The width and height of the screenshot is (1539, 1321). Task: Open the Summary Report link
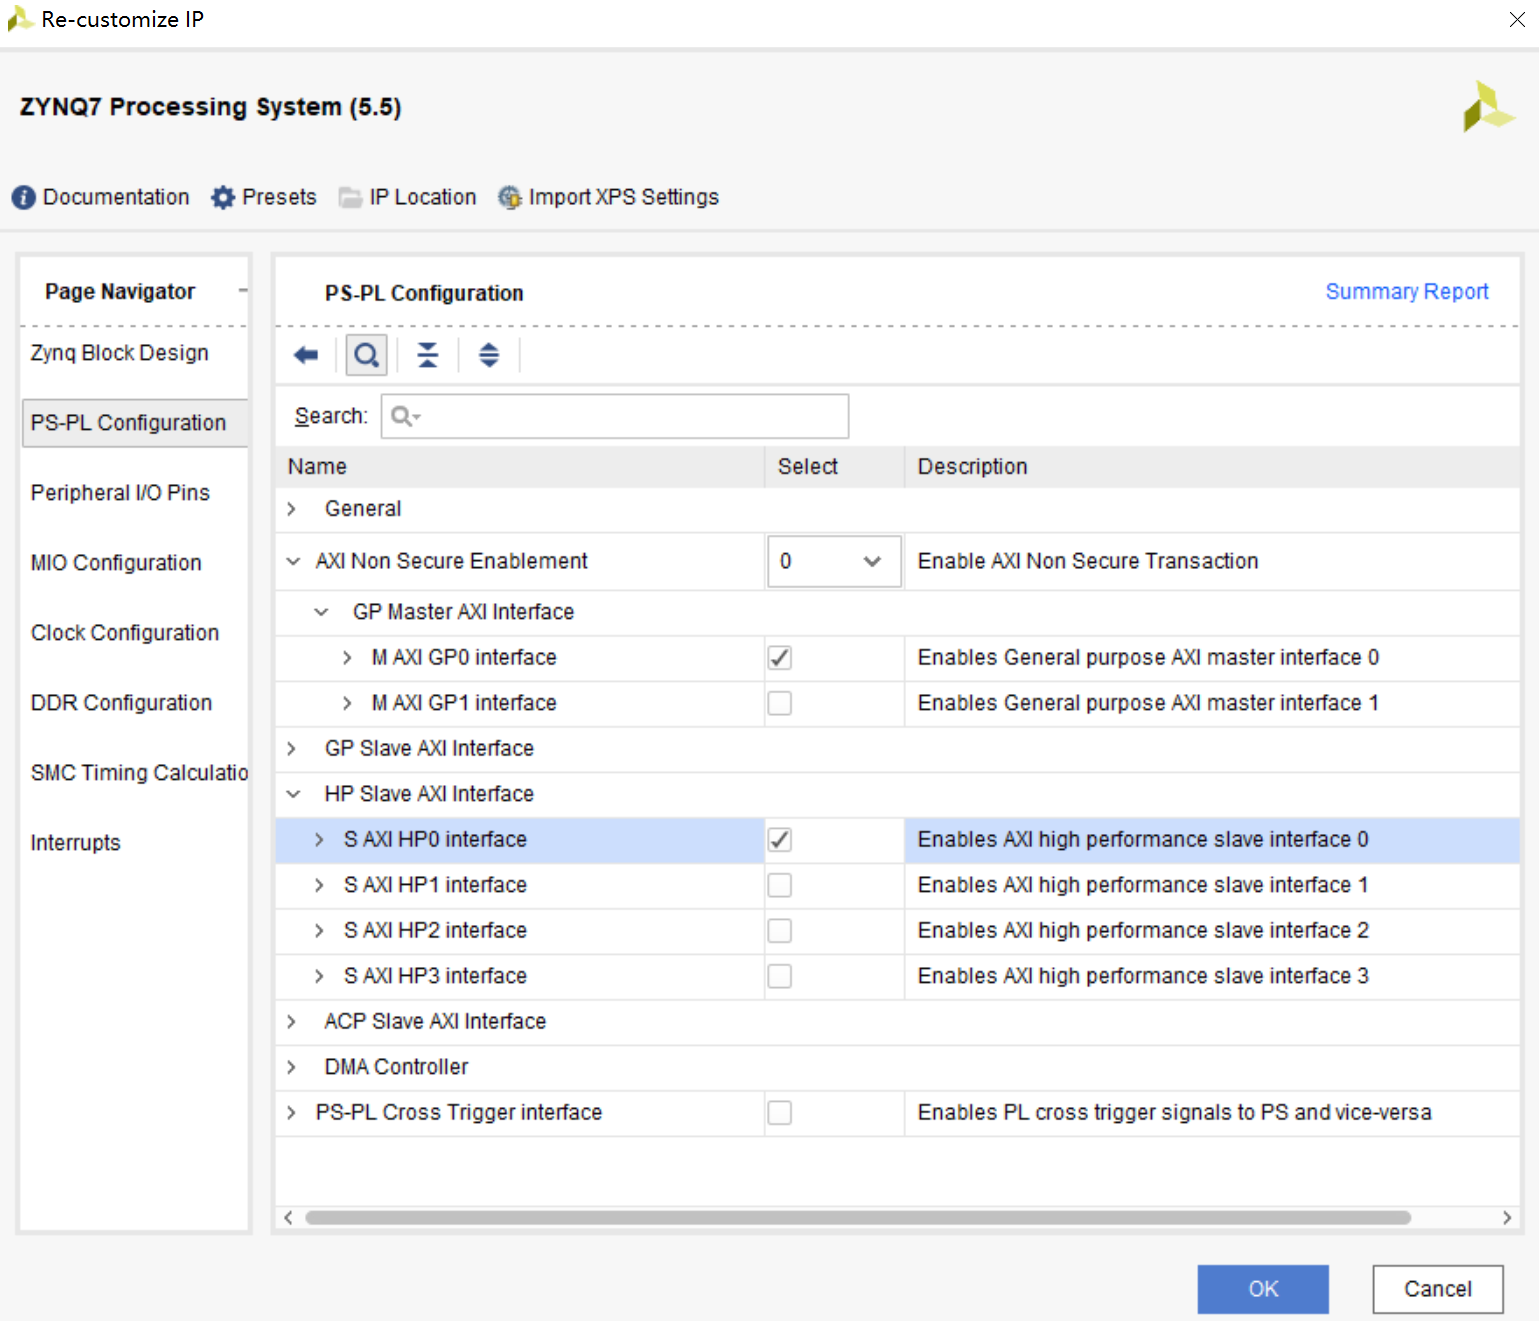coord(1407,291)
